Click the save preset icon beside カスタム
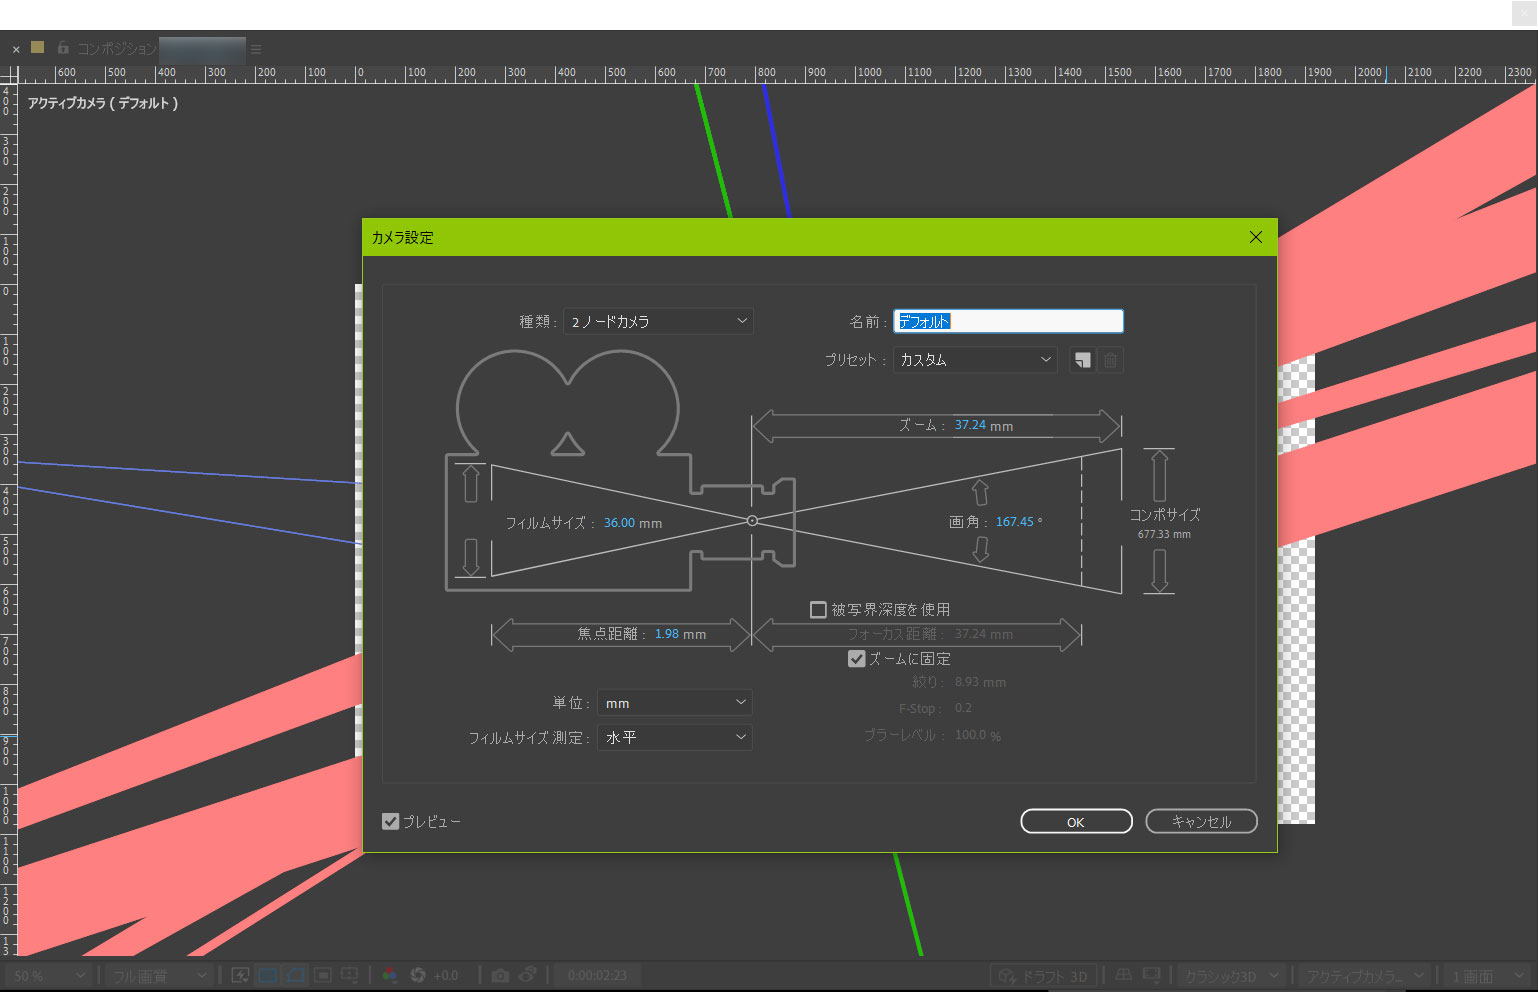The width and height of the screenshot is (1538, 992). pos(1082,360)
